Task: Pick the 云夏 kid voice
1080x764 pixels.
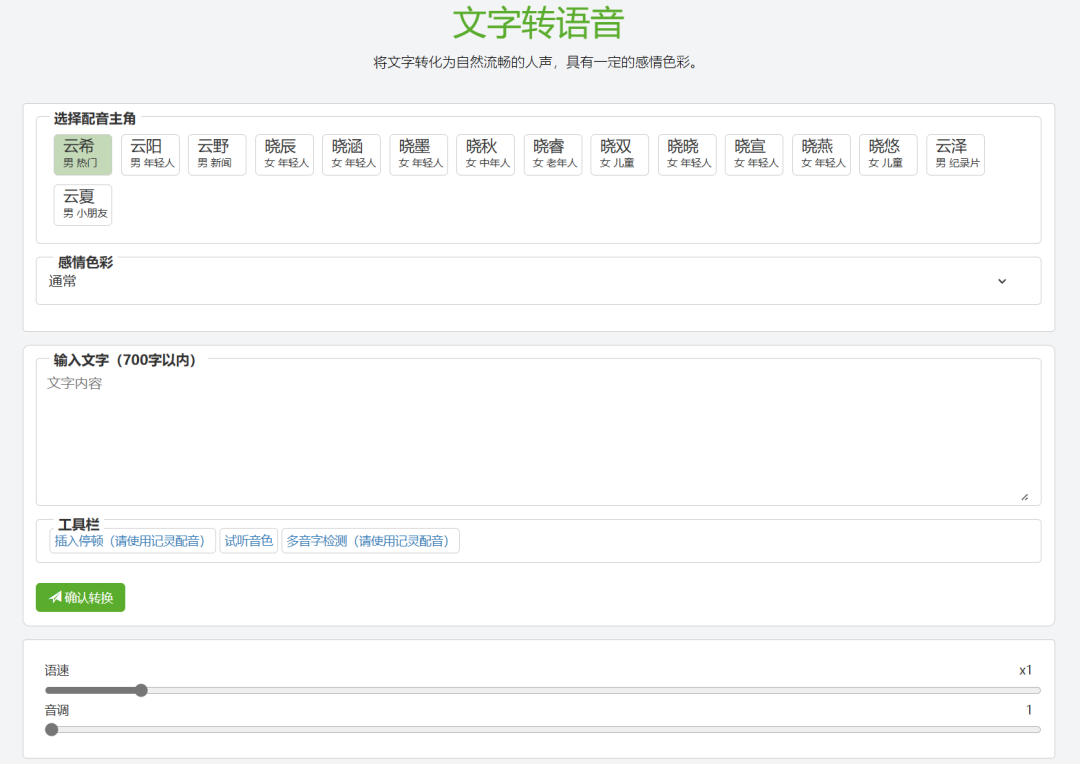Action: tap(83, 205)
